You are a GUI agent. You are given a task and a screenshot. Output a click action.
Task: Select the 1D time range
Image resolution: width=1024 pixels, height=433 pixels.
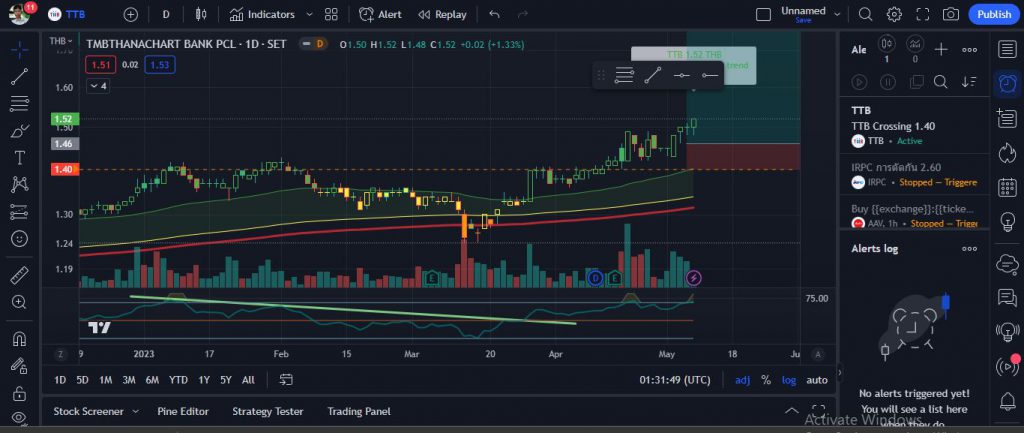point(60,379)
